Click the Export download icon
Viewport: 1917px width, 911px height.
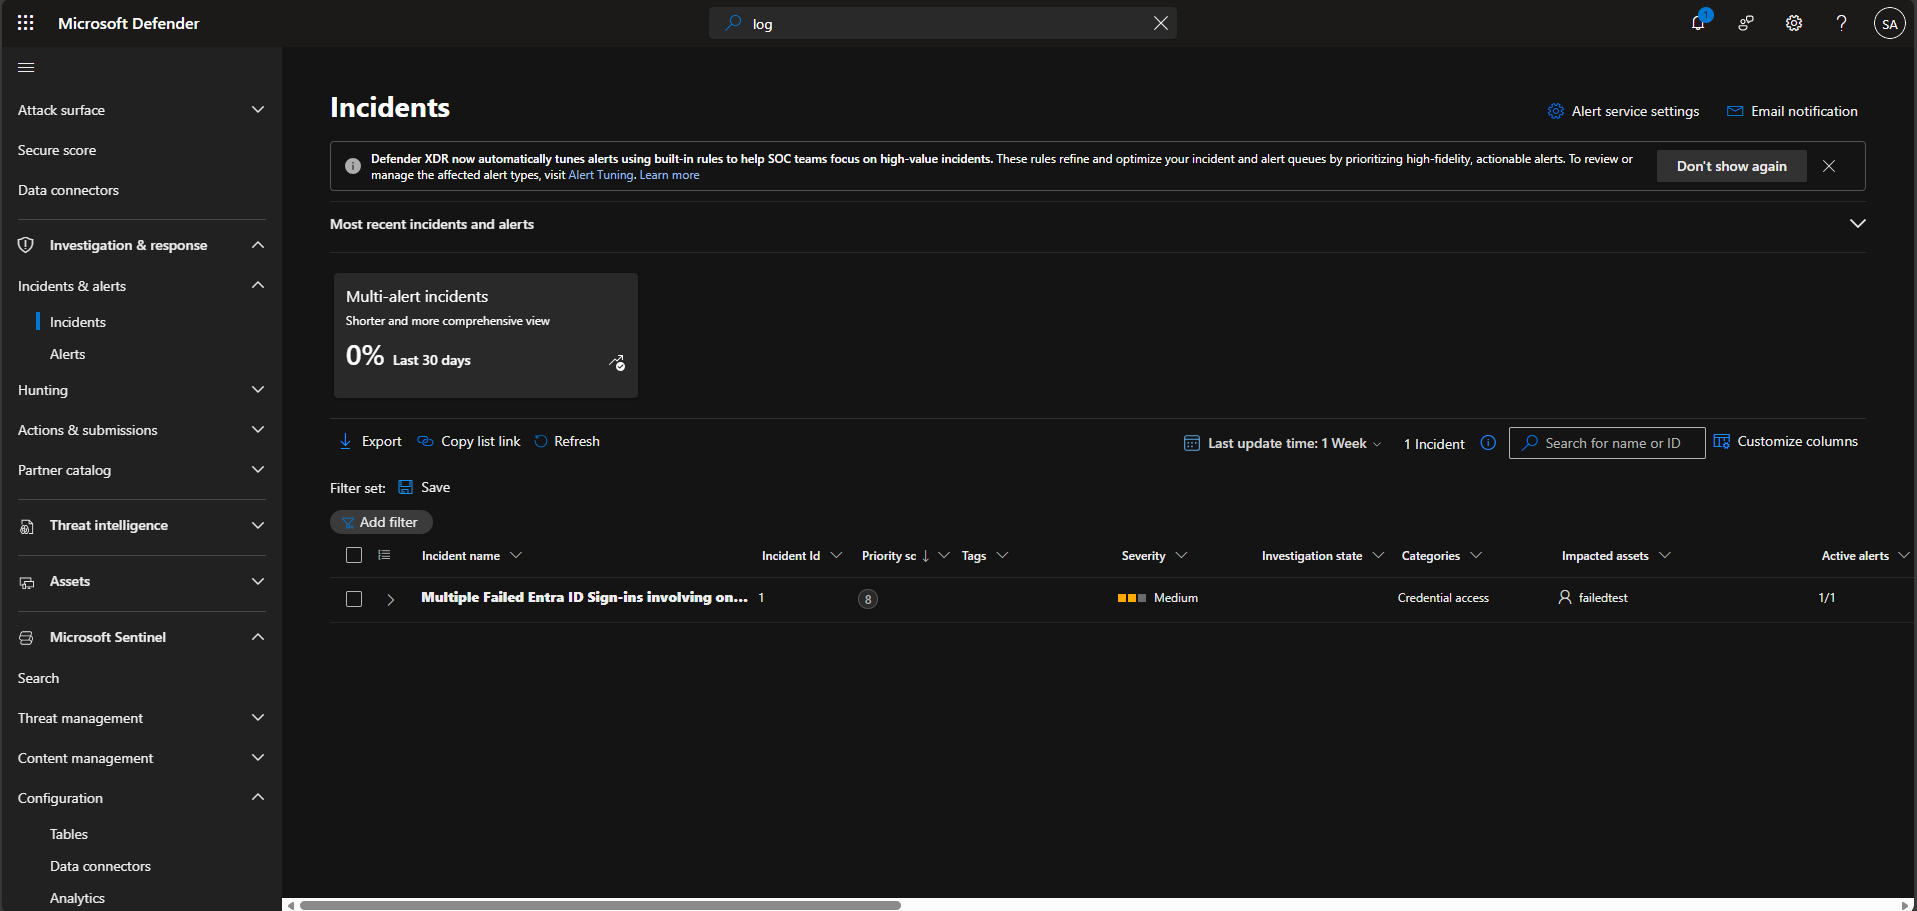345,441
